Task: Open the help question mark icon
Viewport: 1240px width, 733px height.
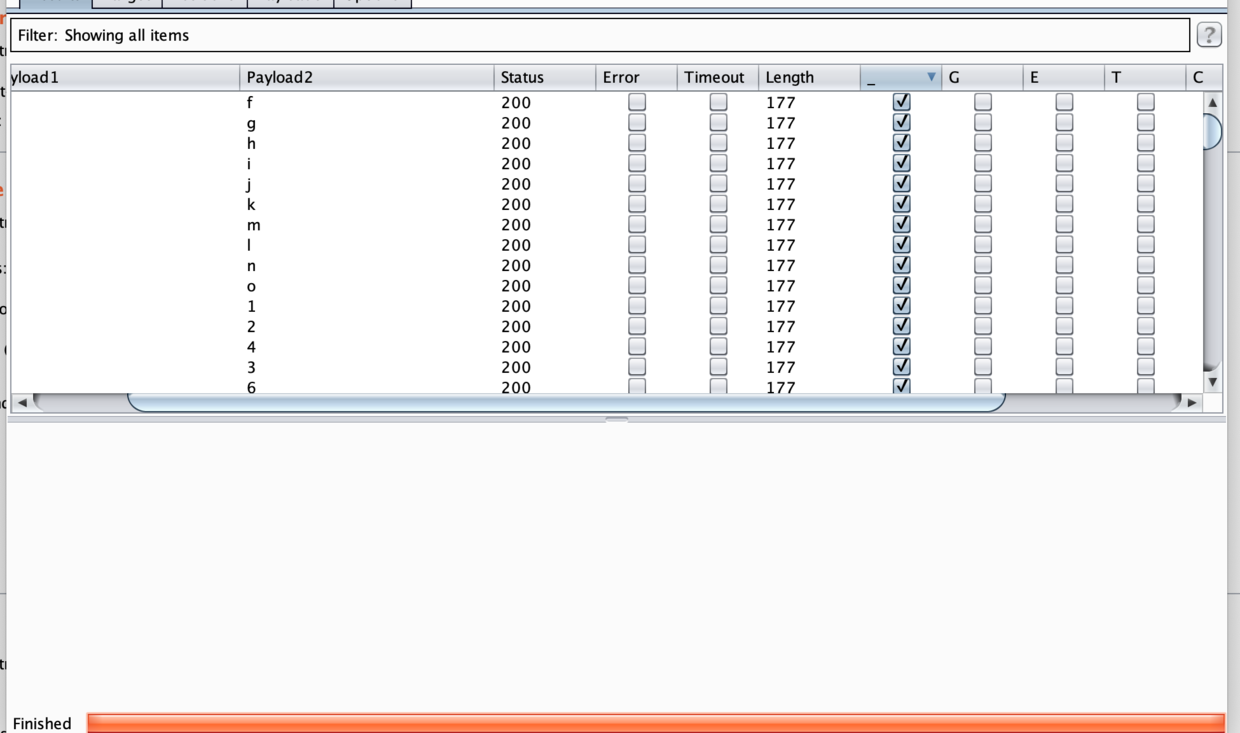Action: pyautogui.click(x=1208, y=35)
